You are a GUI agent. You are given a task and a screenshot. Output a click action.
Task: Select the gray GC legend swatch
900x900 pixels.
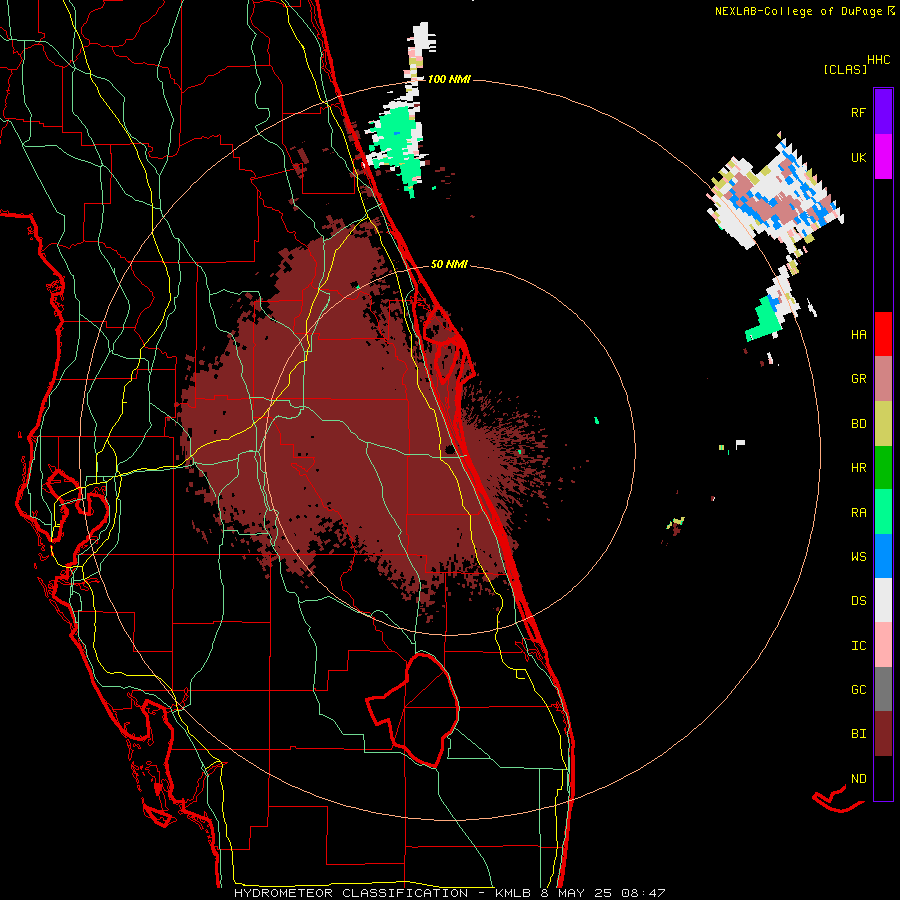tap(883, 689)
